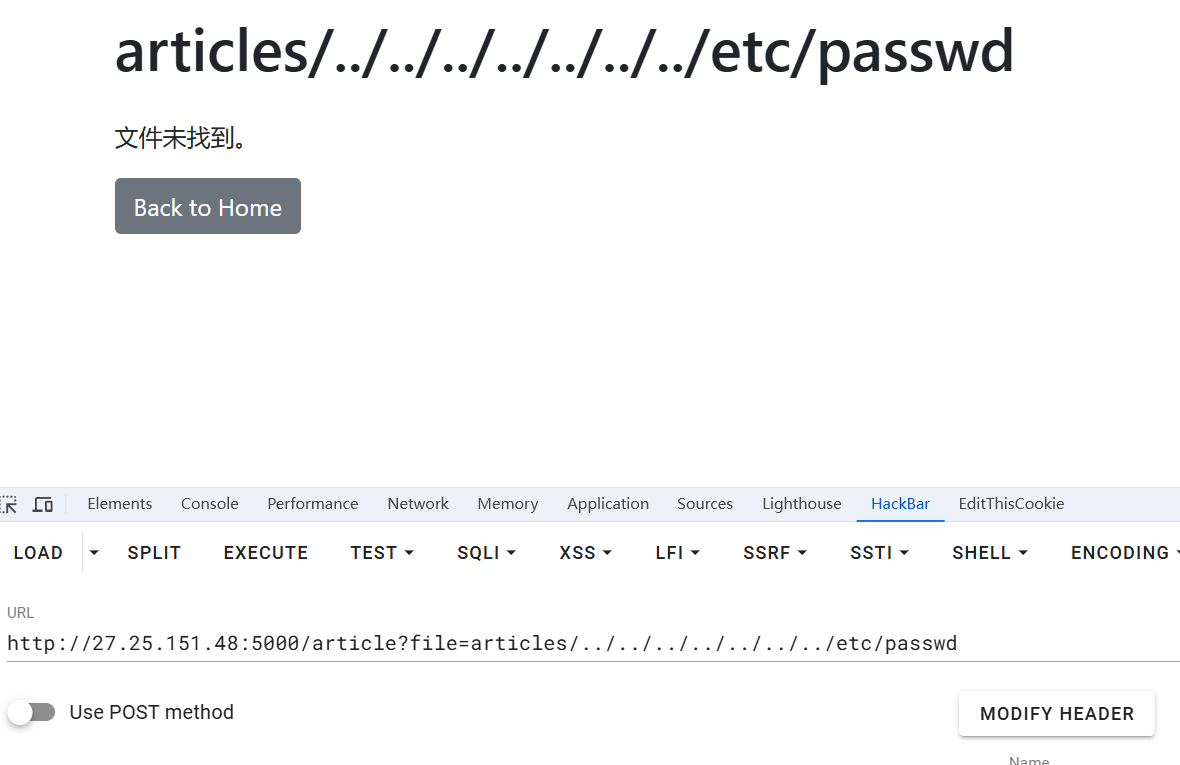Enable the Use POST method switch
Screen dimensions: 1180x765
tap(31, 712)
